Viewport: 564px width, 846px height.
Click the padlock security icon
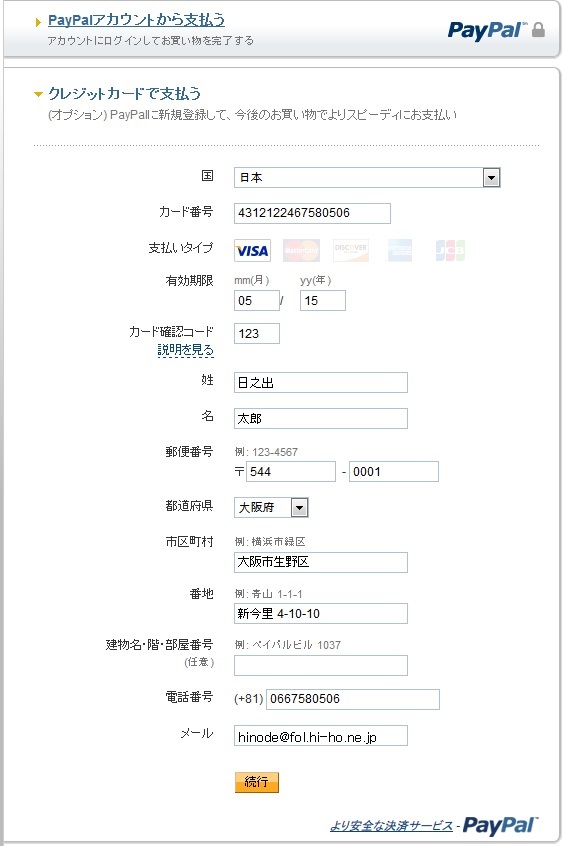[538, 30]
